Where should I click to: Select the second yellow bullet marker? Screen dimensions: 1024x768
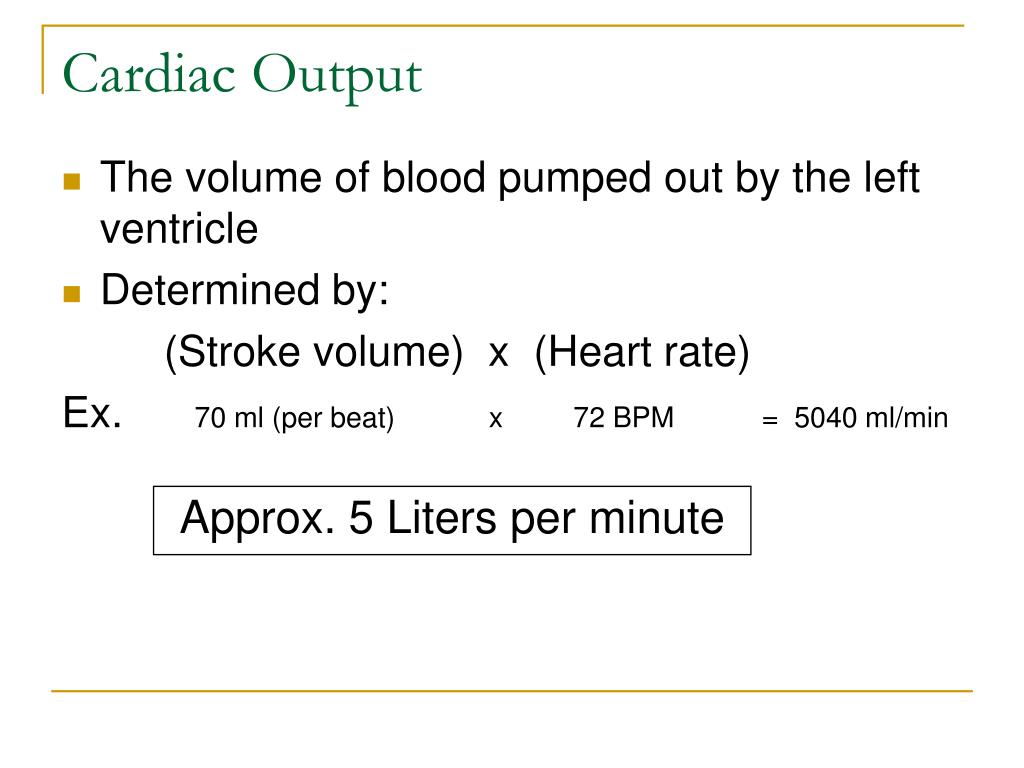pyautogui.click(x=72, y=294)
